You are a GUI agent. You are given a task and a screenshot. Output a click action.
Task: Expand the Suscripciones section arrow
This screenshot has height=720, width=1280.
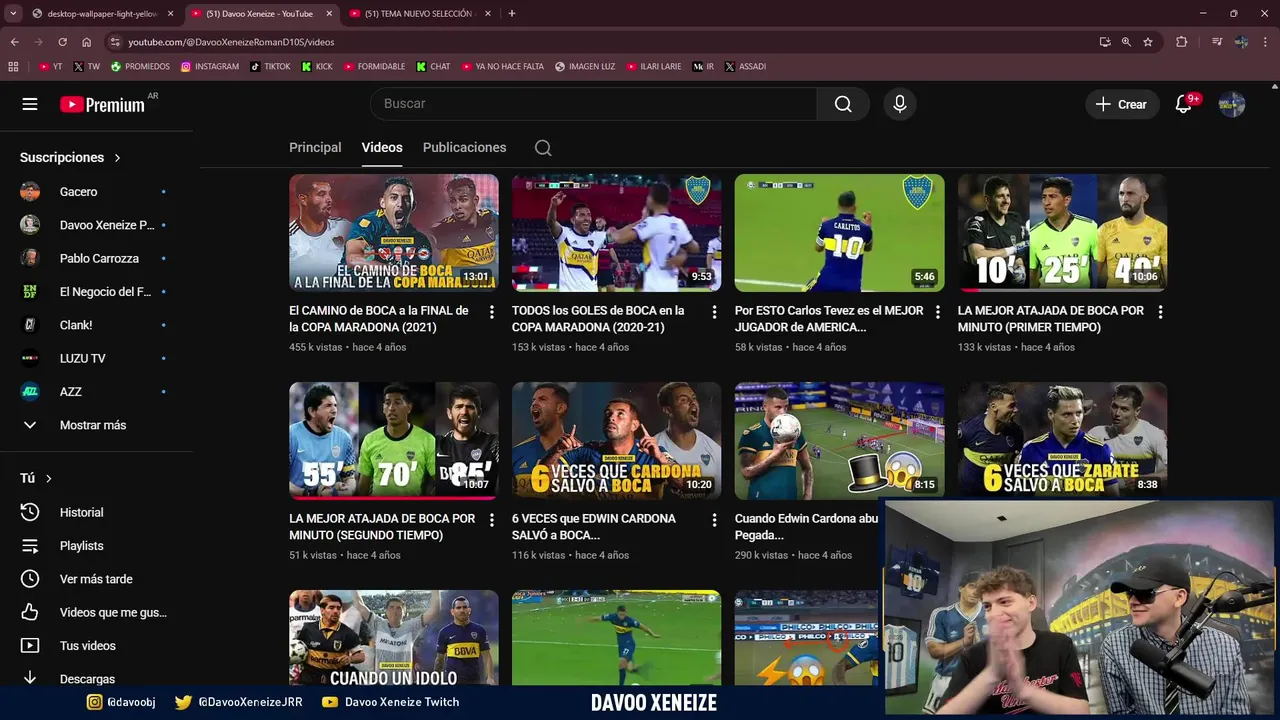pos(117,158)
